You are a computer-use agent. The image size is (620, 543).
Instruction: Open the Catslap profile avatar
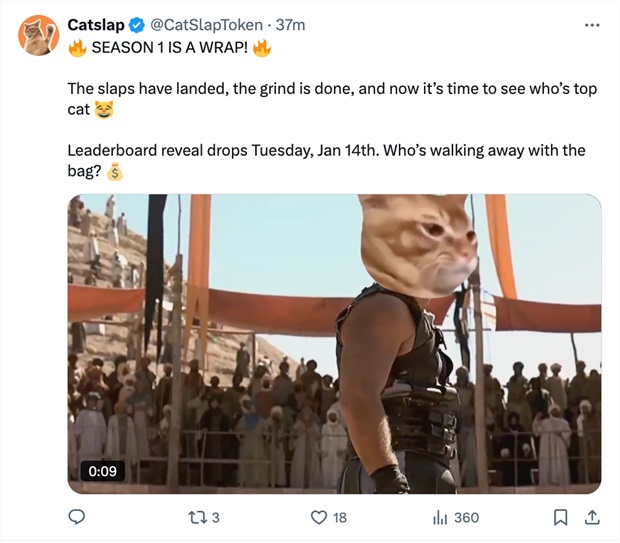click(37, 35)
